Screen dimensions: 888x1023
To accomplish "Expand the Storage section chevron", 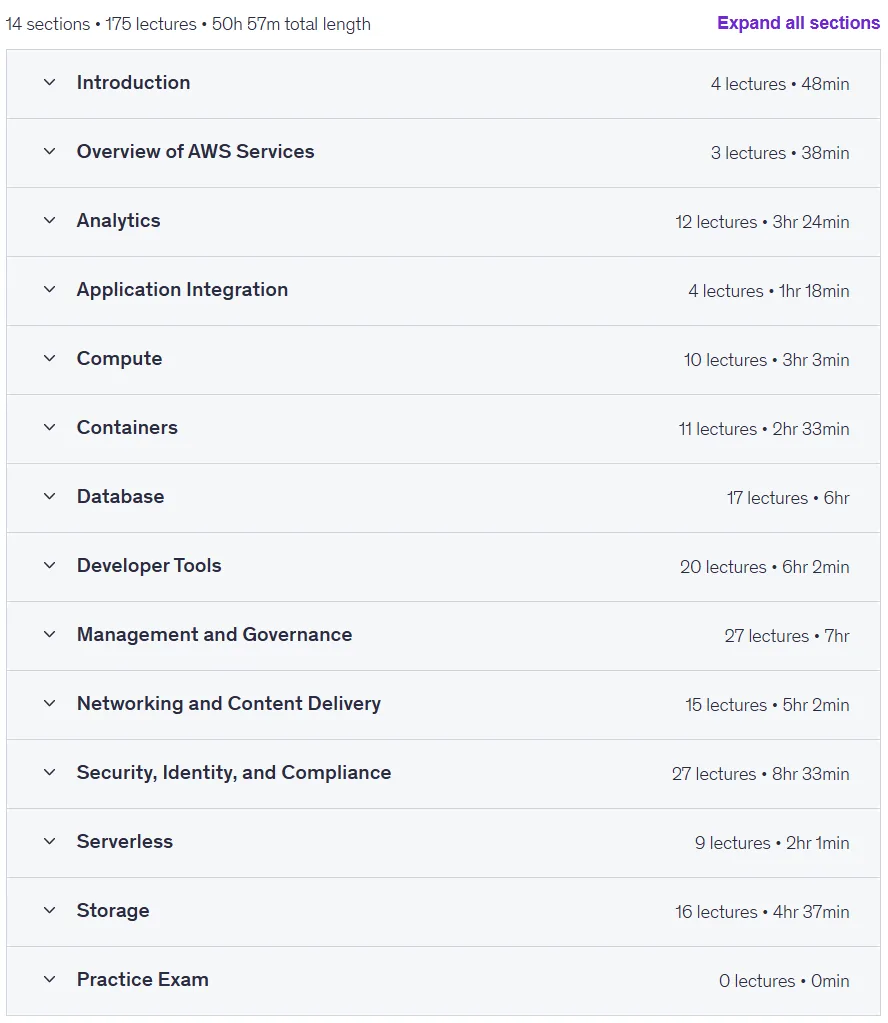I will tap(50, 911).
